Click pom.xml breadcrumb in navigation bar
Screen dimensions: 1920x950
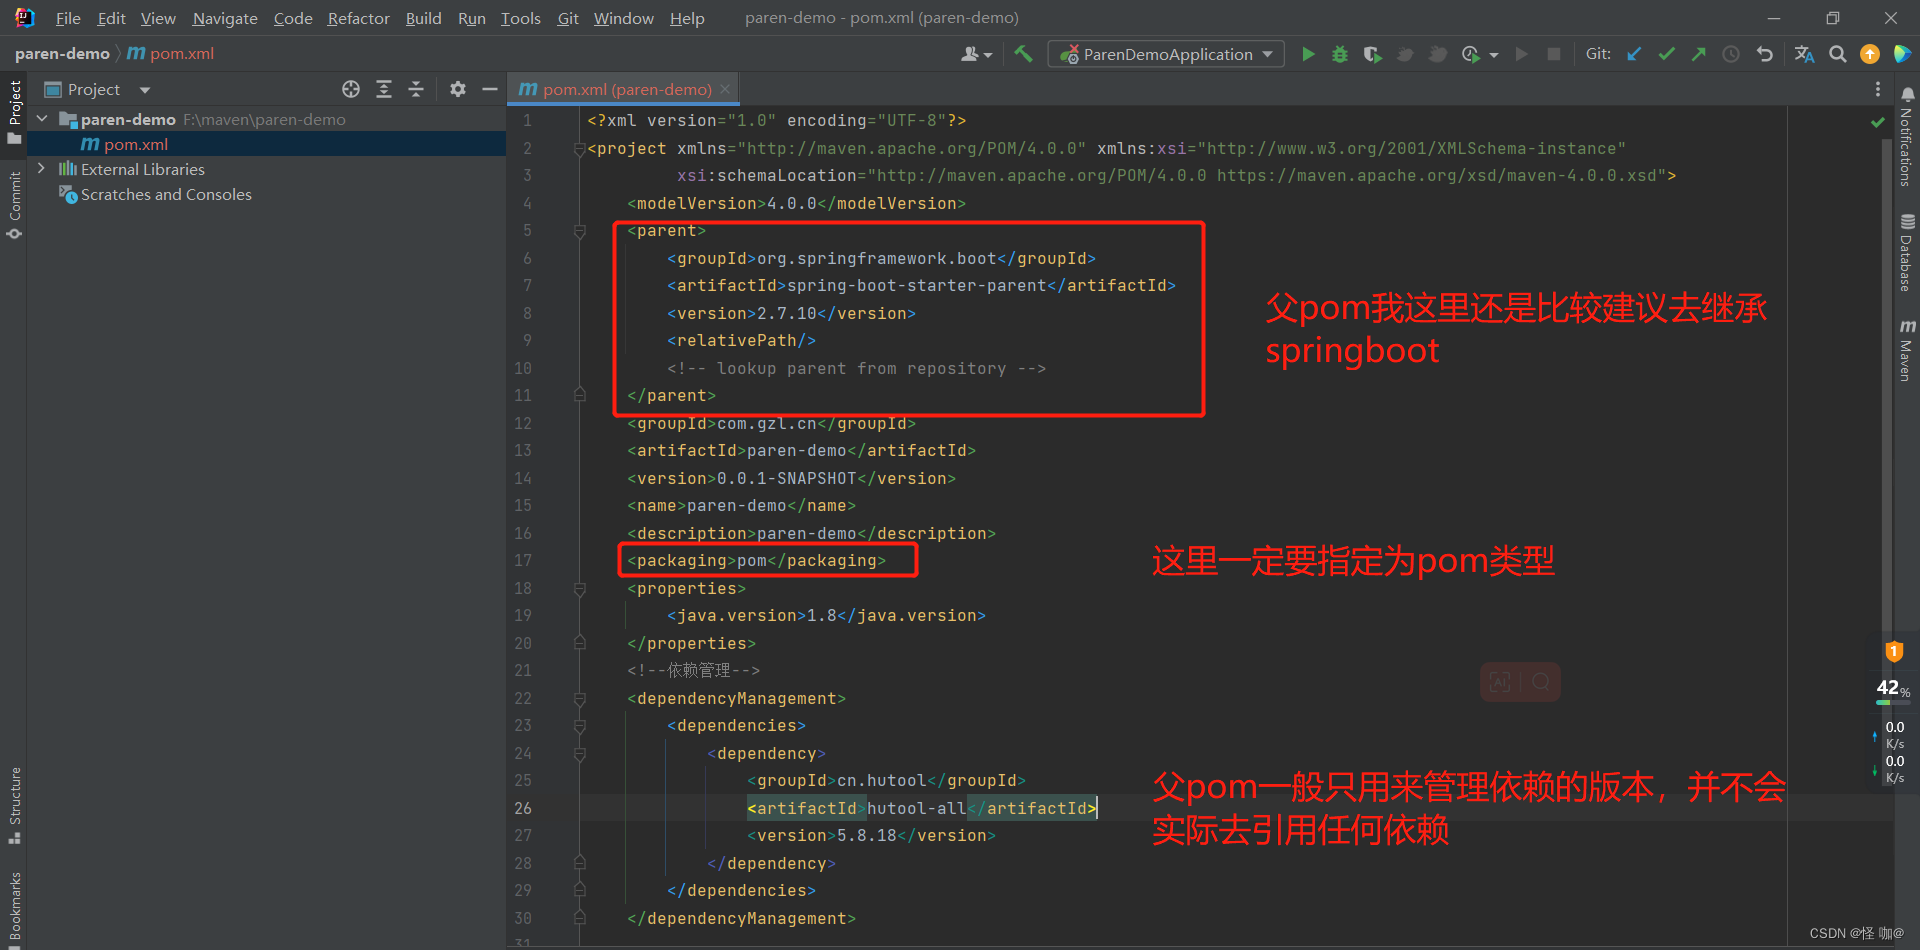point(171,54)
